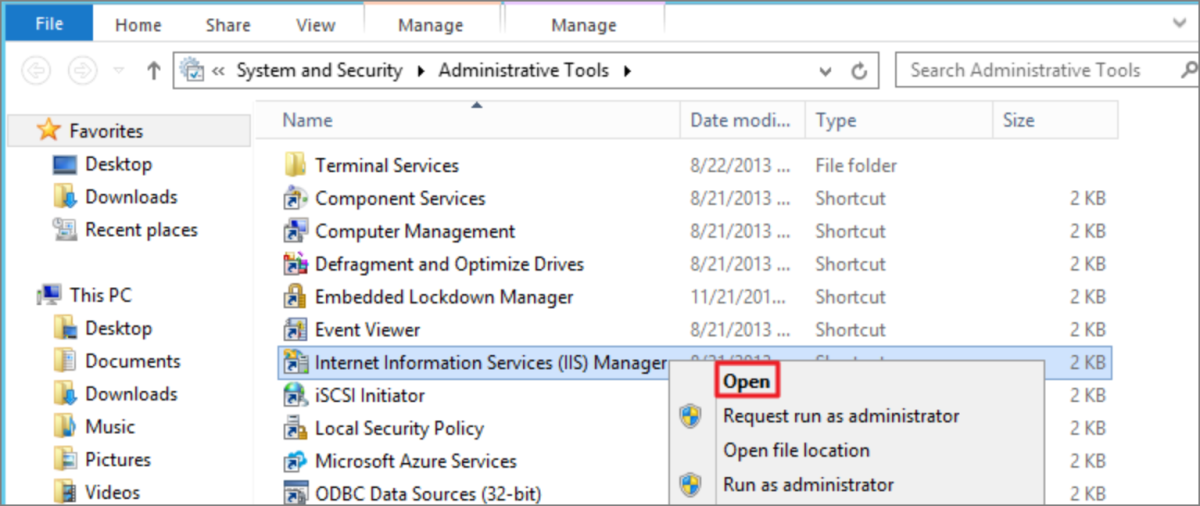Click the up arrow navigation button
This screenshot has width=1200, height=506.
[x=153, y=71]
